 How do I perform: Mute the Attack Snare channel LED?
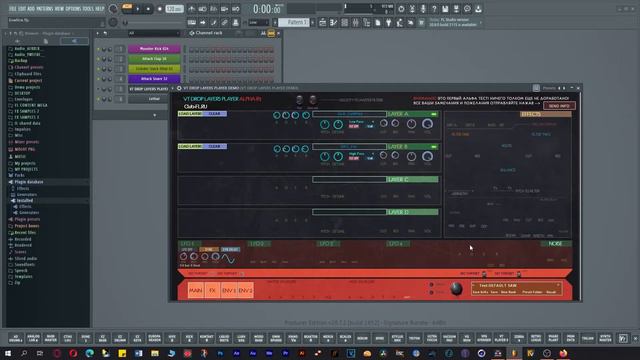click(98, 79)
